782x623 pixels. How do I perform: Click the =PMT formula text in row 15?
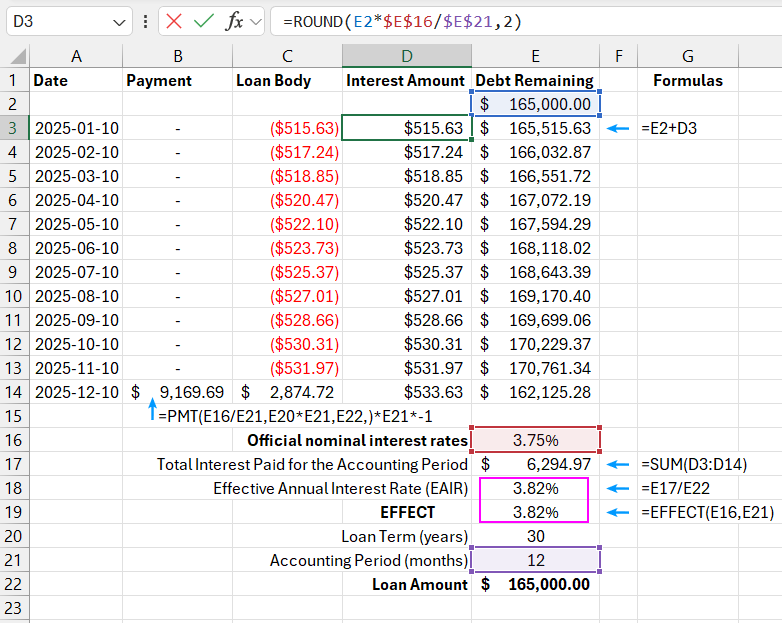295,416
